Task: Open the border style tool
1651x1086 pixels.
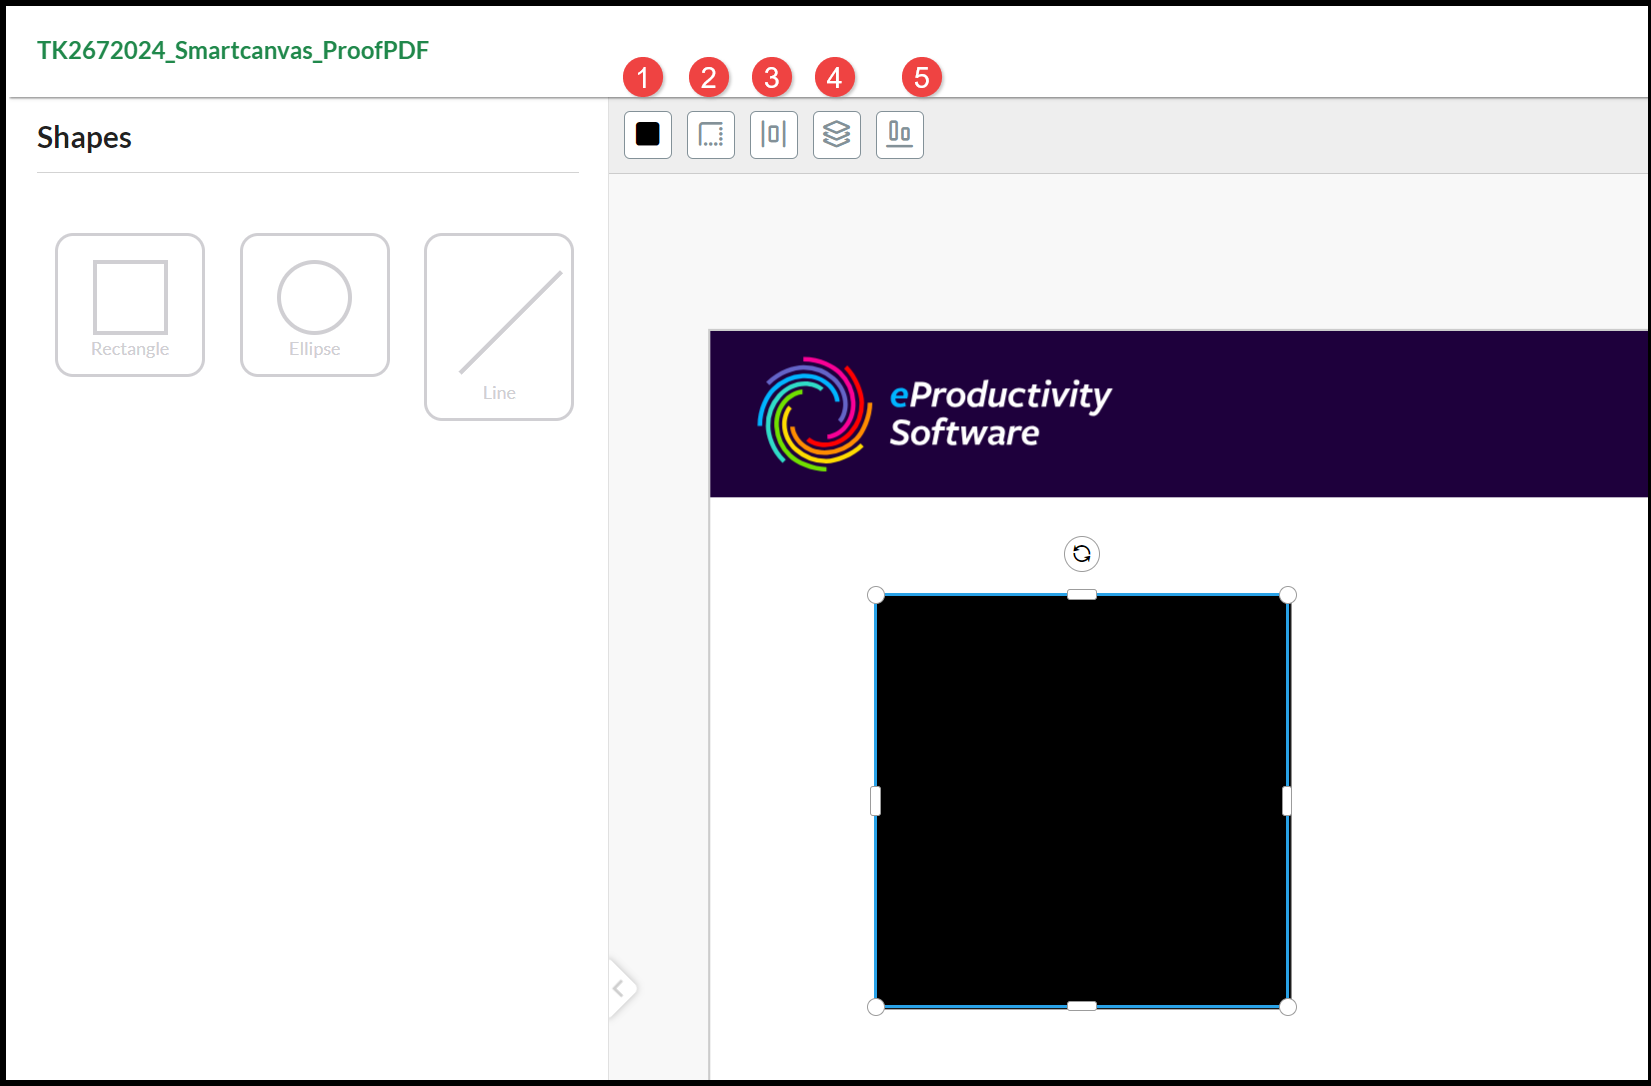Action: click(x=710, y=134)
